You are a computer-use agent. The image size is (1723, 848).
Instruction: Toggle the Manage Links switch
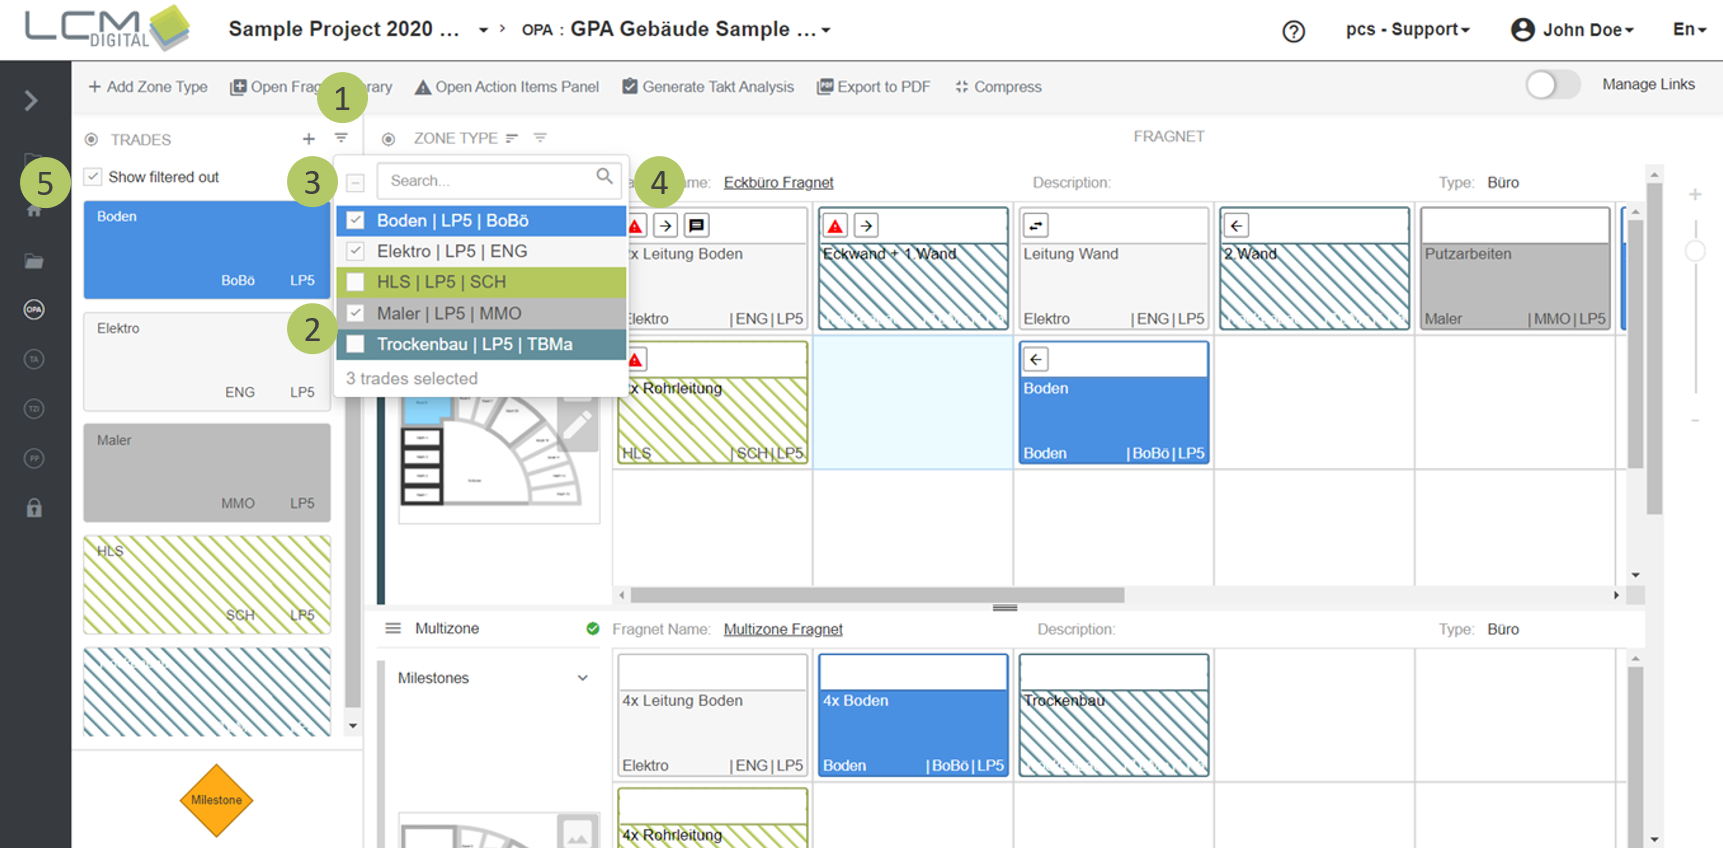tap(1552, 85)
